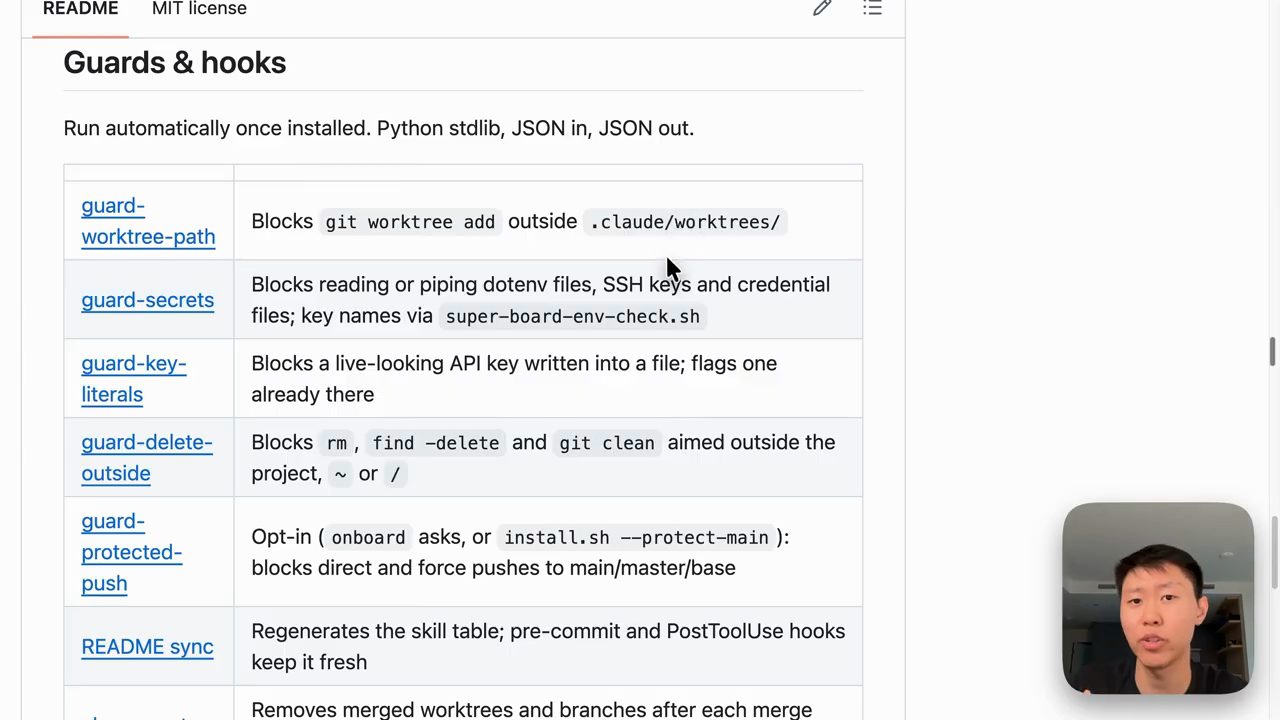This screenshot has height=720, width=1280.
Task: Switch to the README tab
Action: point(80,9)
